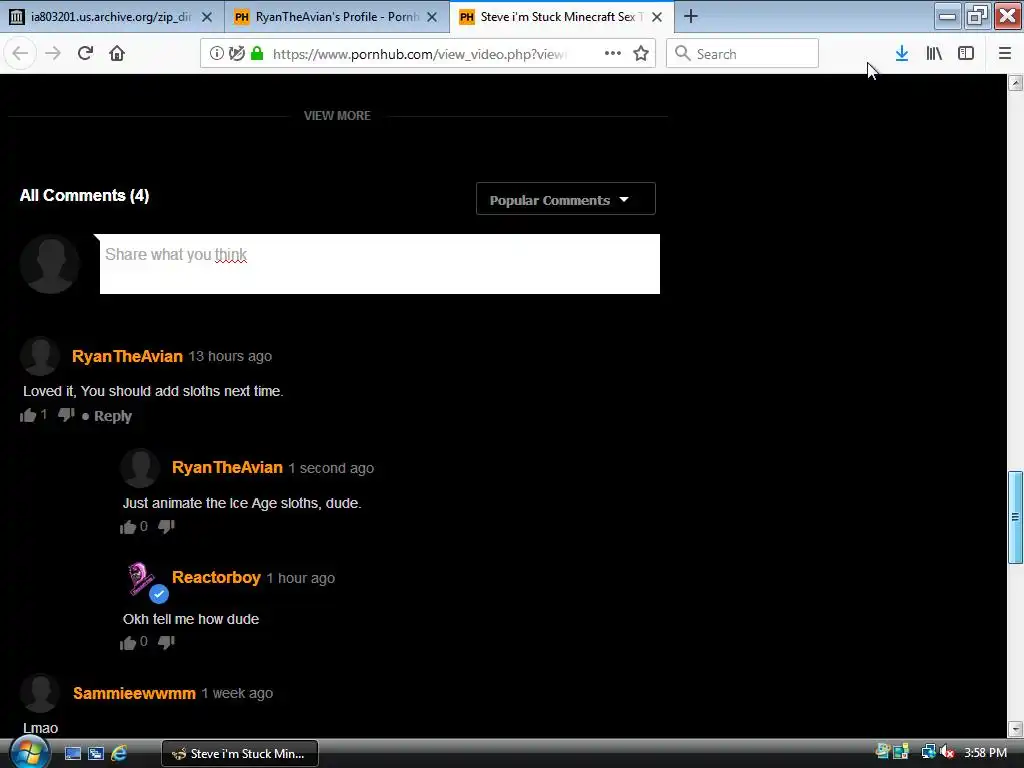Open Switch between windows quick launch icon
1024x768 pixels.
tap(96, 754)
